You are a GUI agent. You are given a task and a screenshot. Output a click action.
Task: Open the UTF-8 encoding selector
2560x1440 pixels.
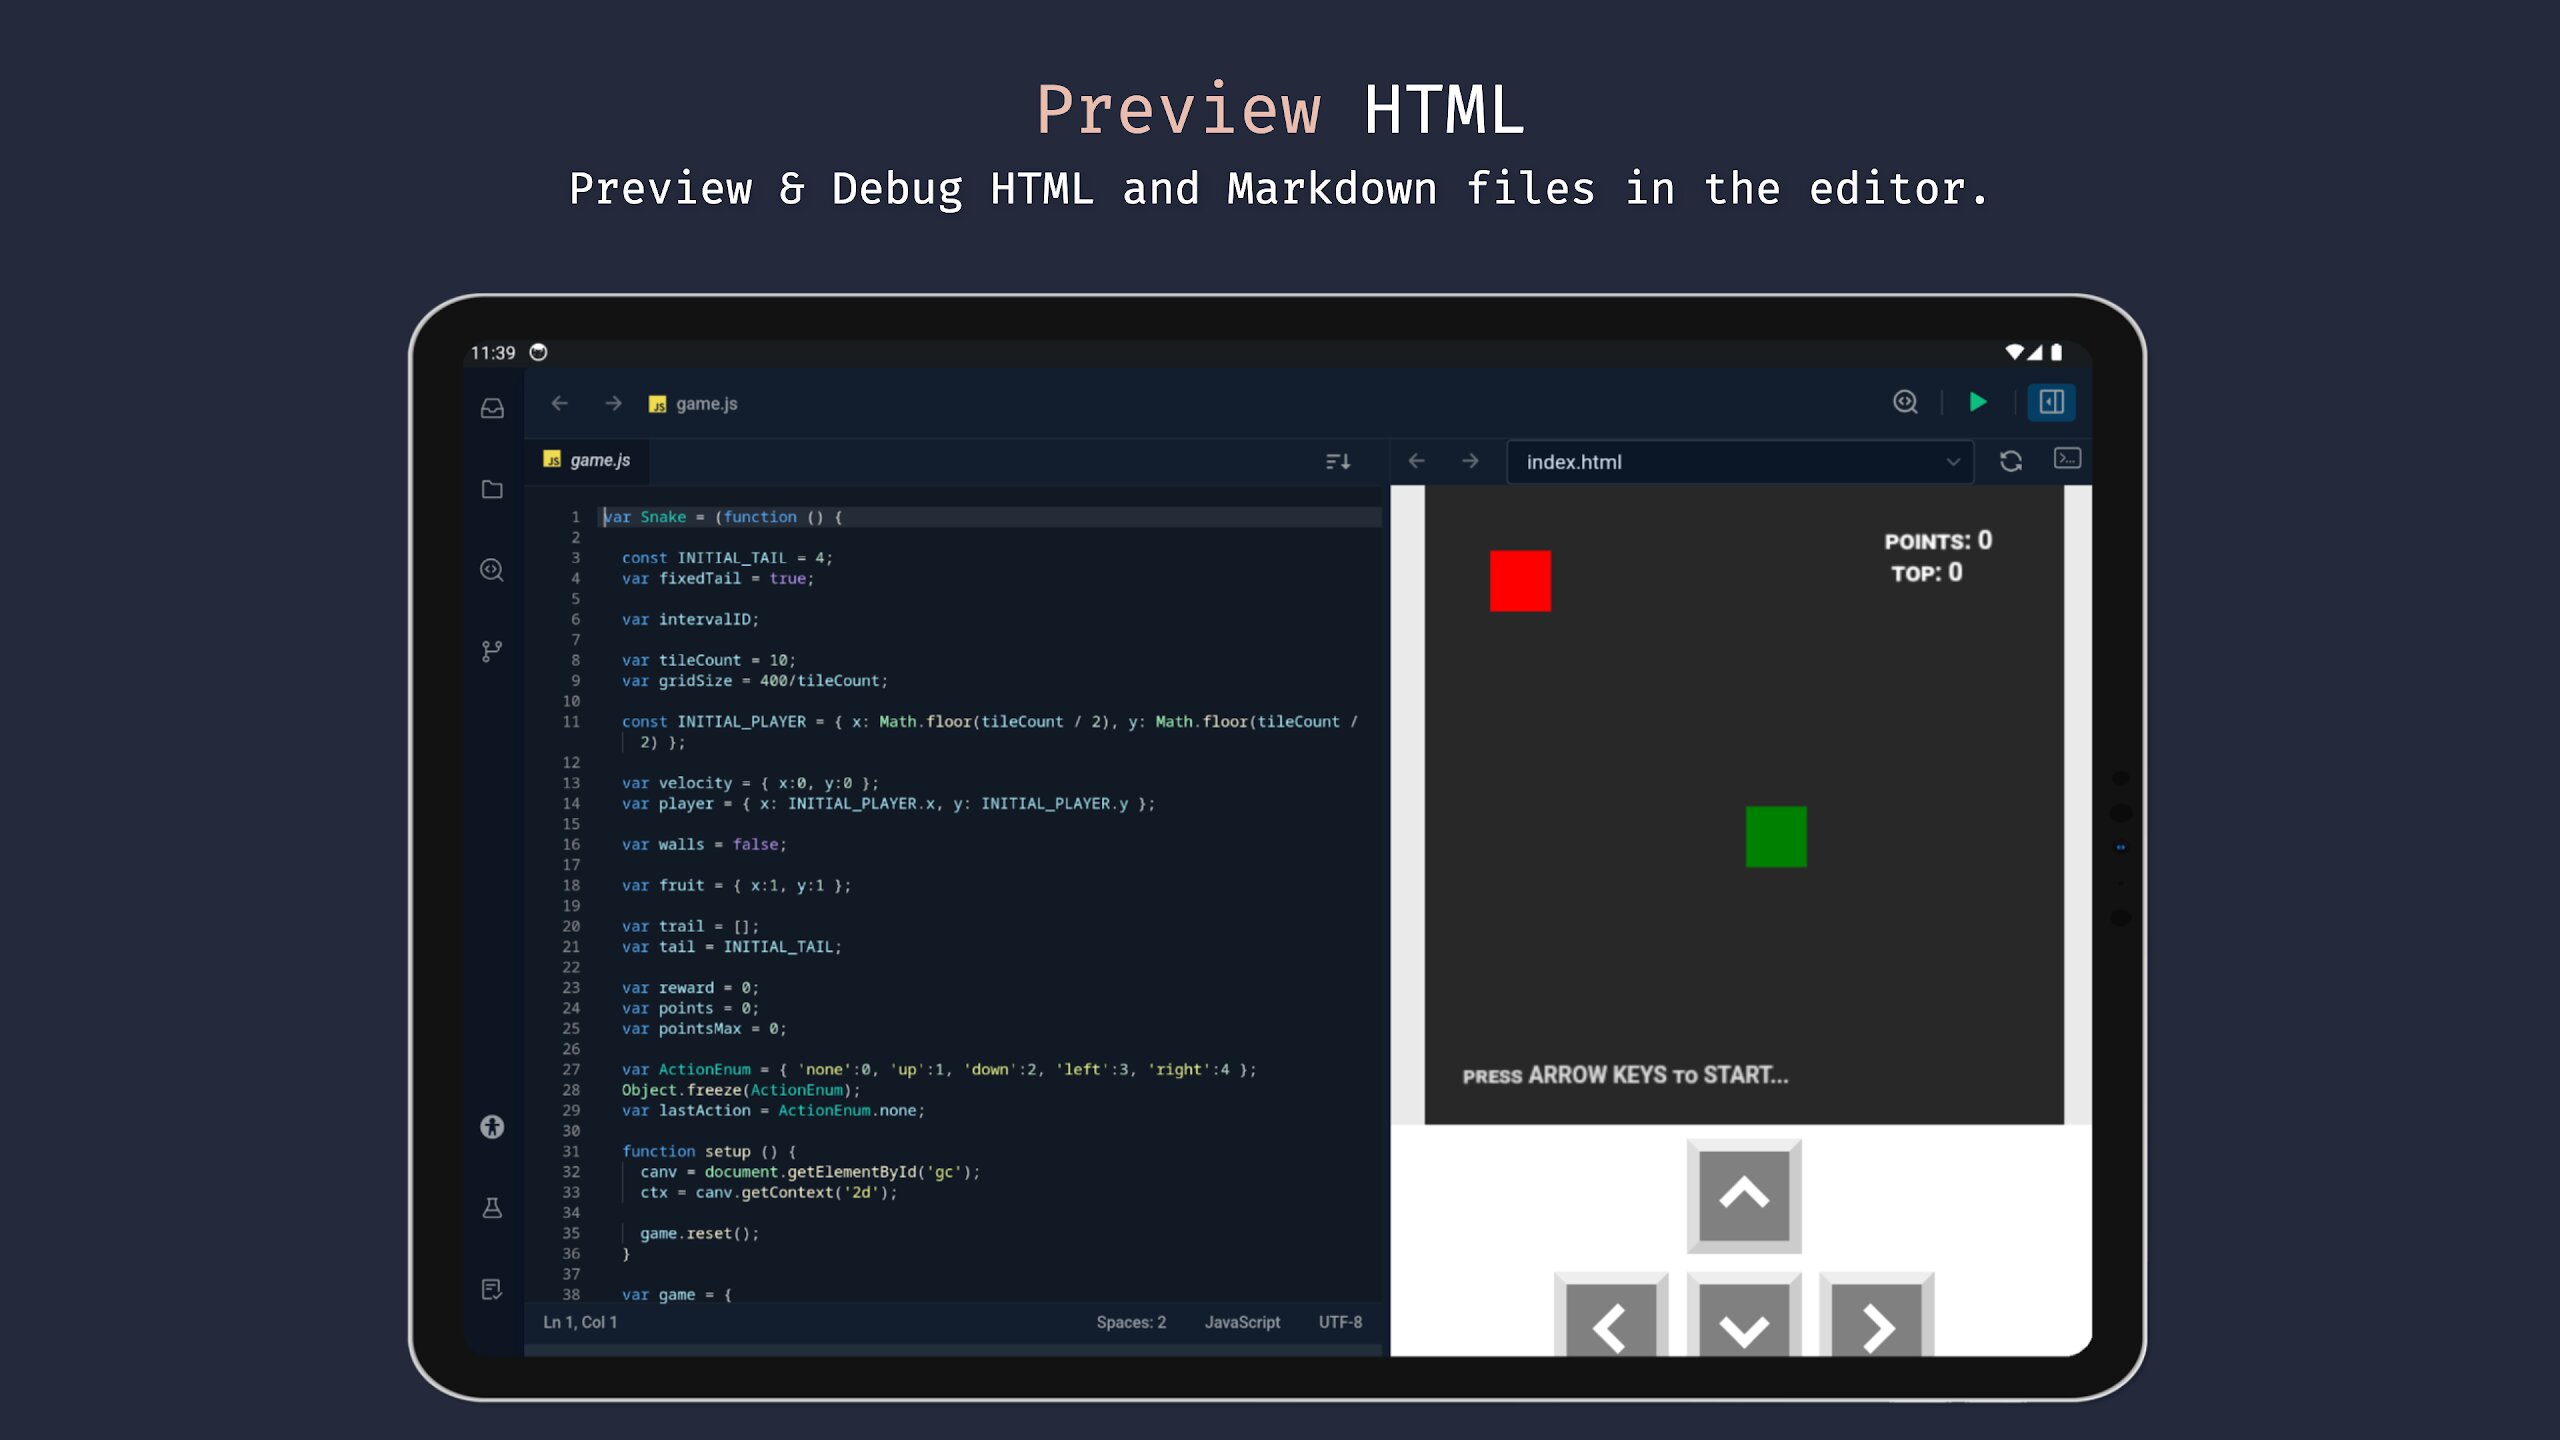click(1340, 1322)
